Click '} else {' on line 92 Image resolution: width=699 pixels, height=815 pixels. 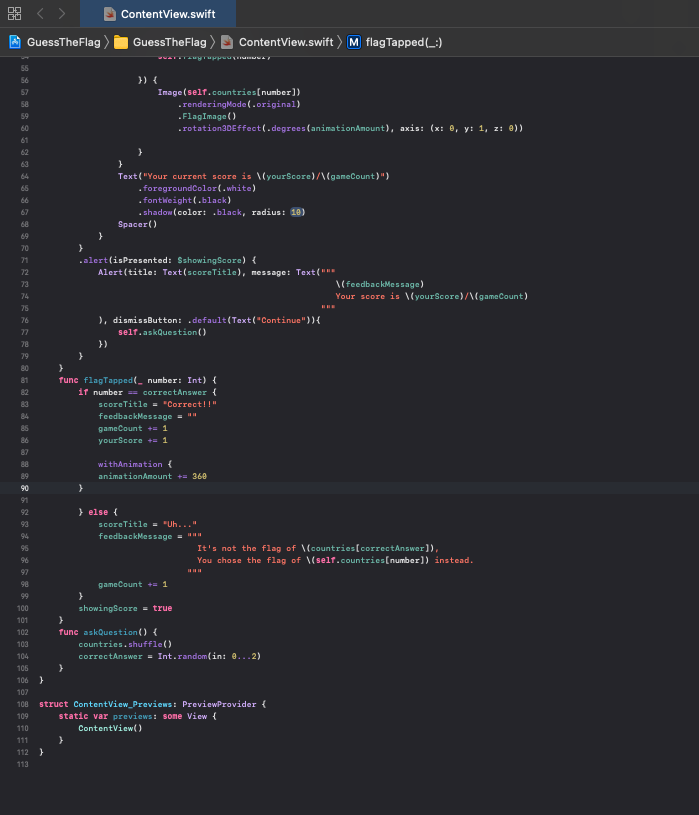(x=98, y=512)
